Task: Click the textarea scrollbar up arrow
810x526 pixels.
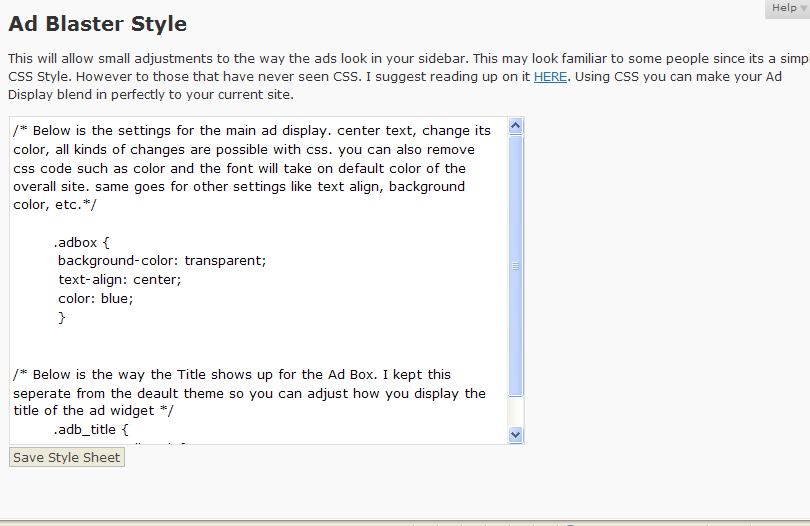Action: [515, 126]
